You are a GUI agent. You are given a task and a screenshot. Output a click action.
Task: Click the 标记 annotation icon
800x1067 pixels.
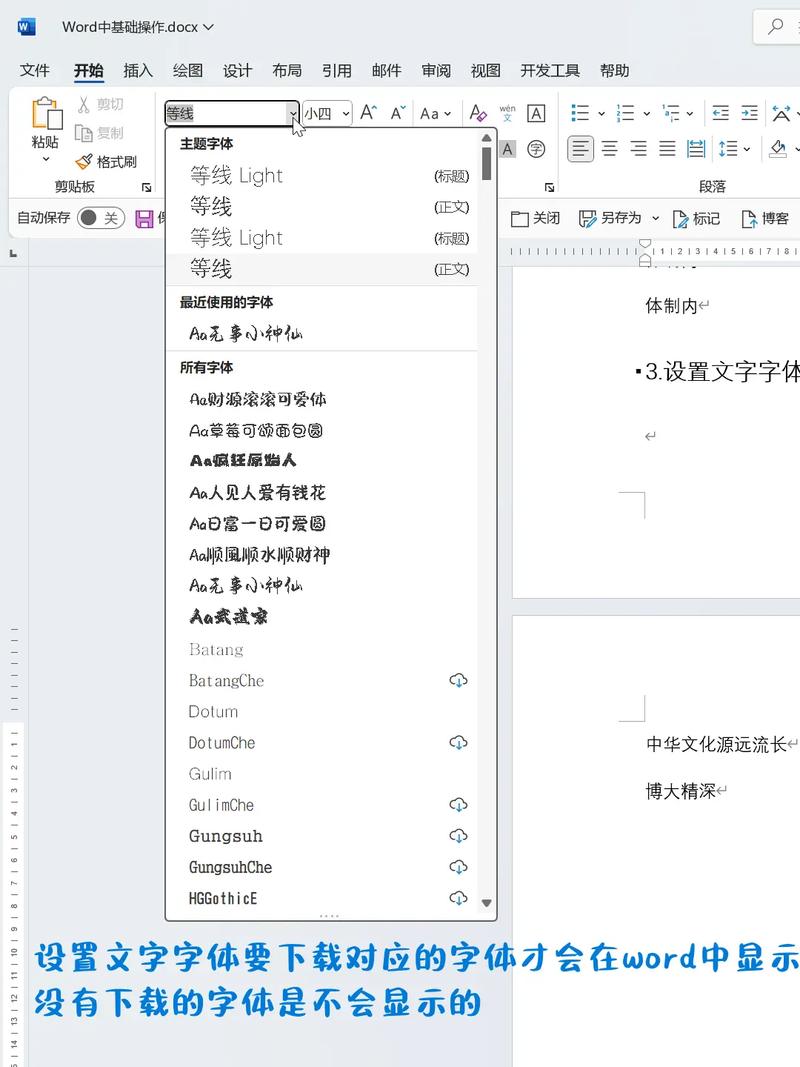(x=696, y=218)
